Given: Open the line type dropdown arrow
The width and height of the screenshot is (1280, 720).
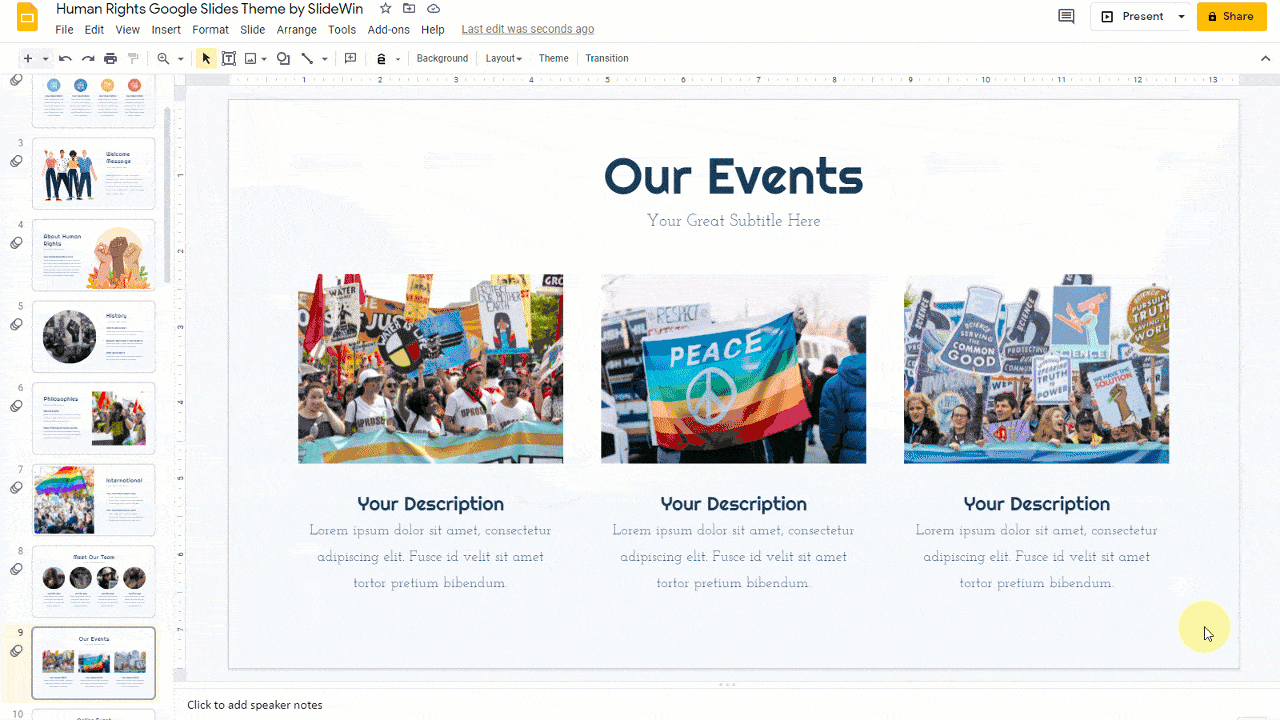Looking at the screenshot, I should pos(325,59).
